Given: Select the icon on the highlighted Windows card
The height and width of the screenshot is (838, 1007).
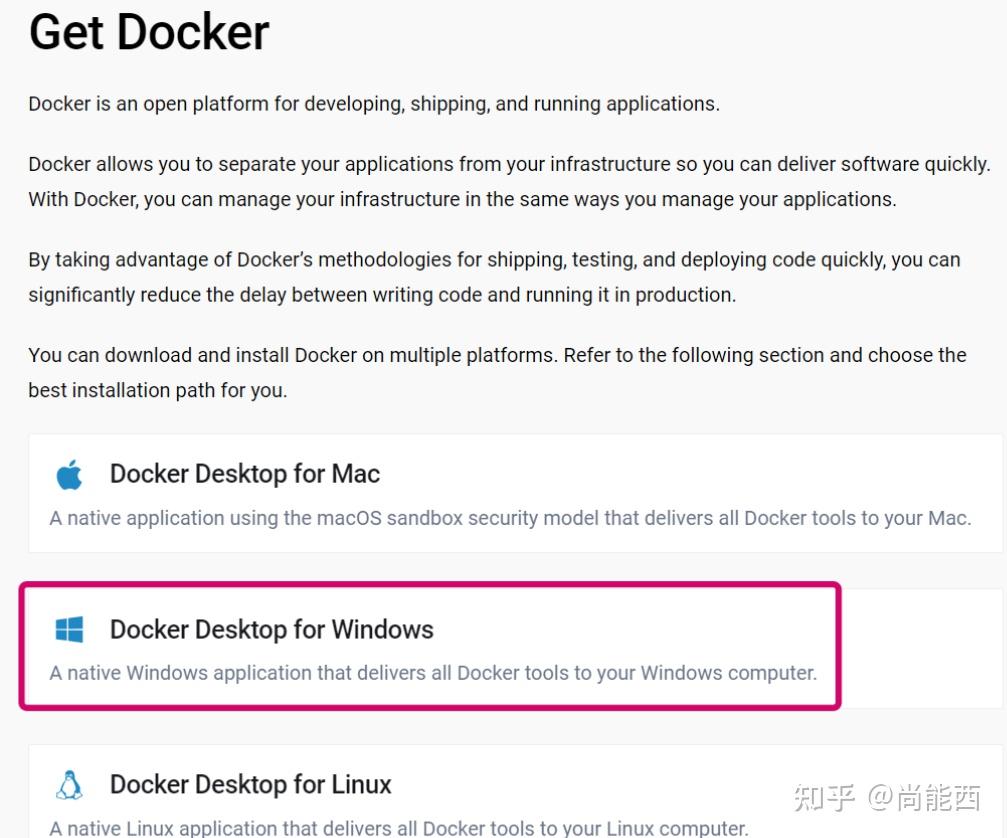Looking at the screenshot, I should 68,630.
